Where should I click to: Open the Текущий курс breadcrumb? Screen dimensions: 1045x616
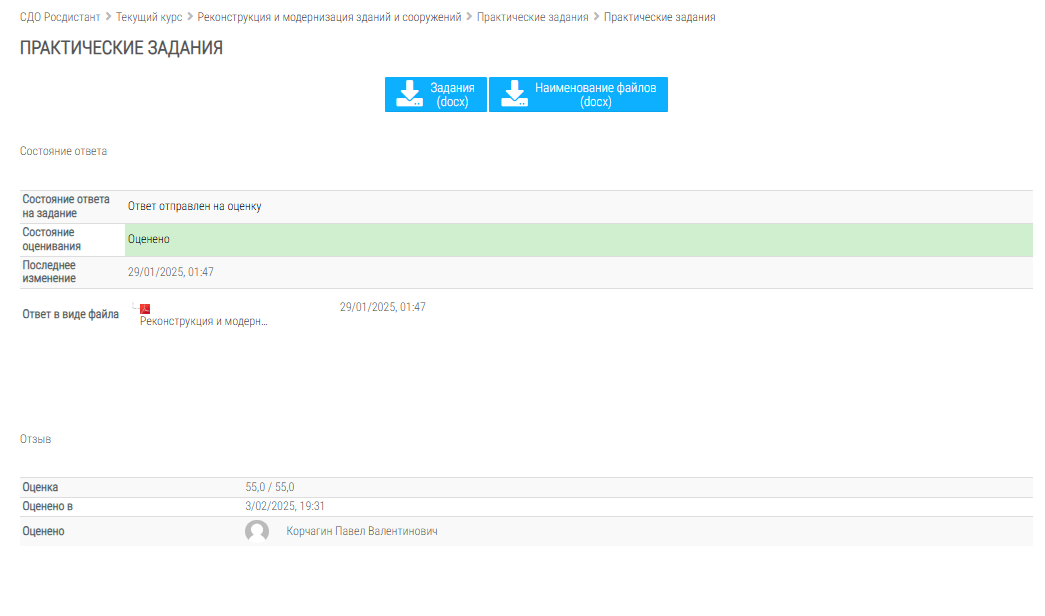(149, 17)
